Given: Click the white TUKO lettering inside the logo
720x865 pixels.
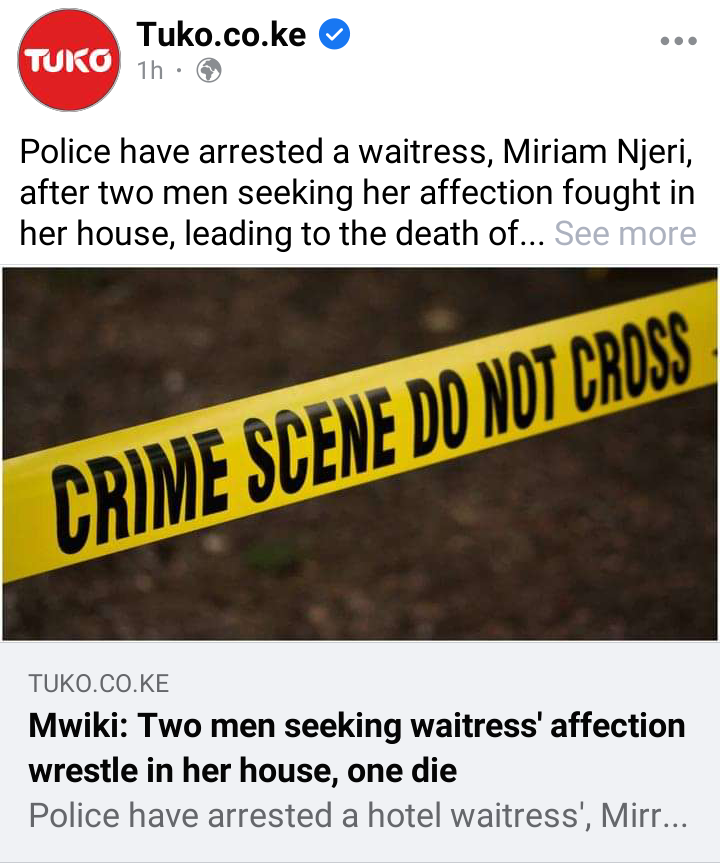Looking at the screenshot, I should click(x=68, y=61).
